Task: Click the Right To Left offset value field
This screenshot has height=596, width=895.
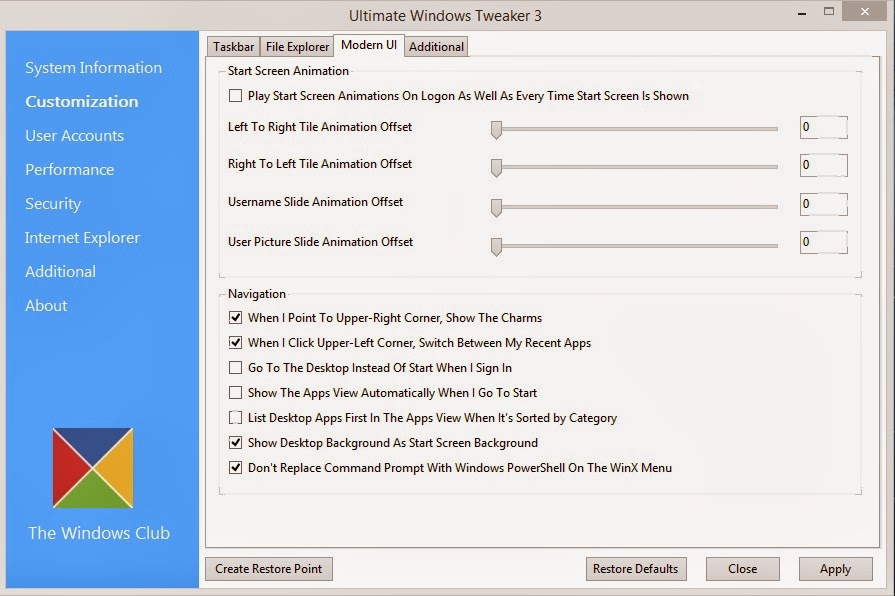Action: coord(824,166)
